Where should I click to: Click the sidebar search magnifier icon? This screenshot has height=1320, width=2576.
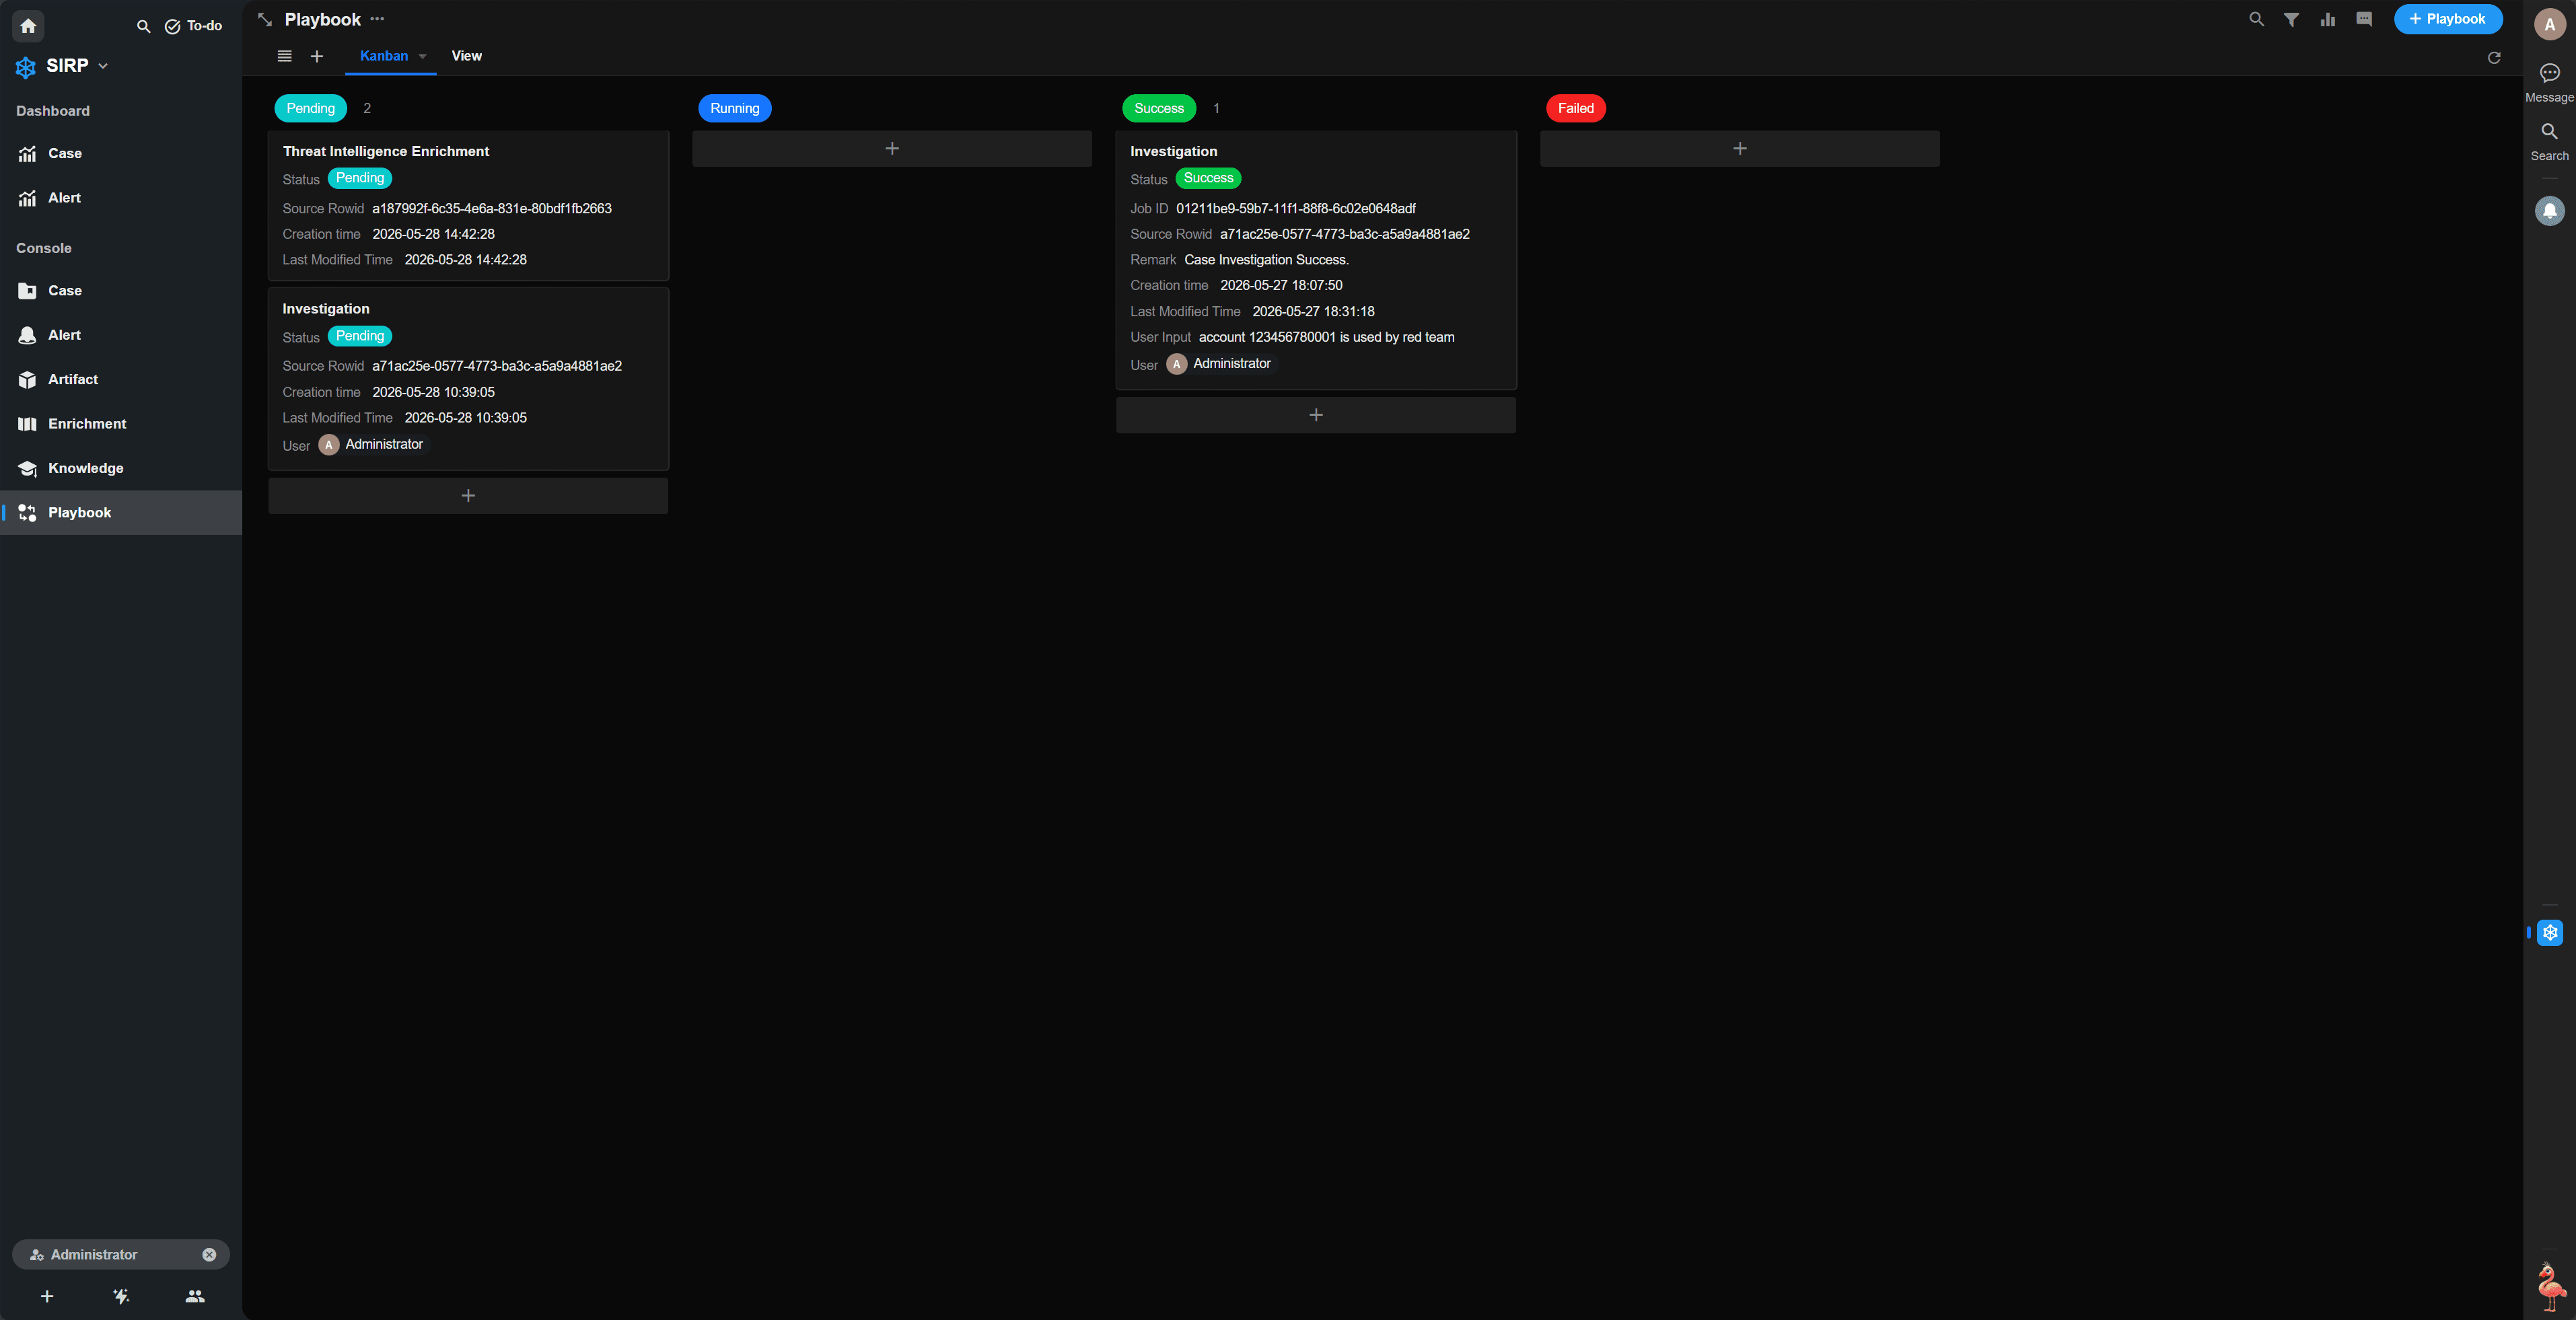pos(144,27)
